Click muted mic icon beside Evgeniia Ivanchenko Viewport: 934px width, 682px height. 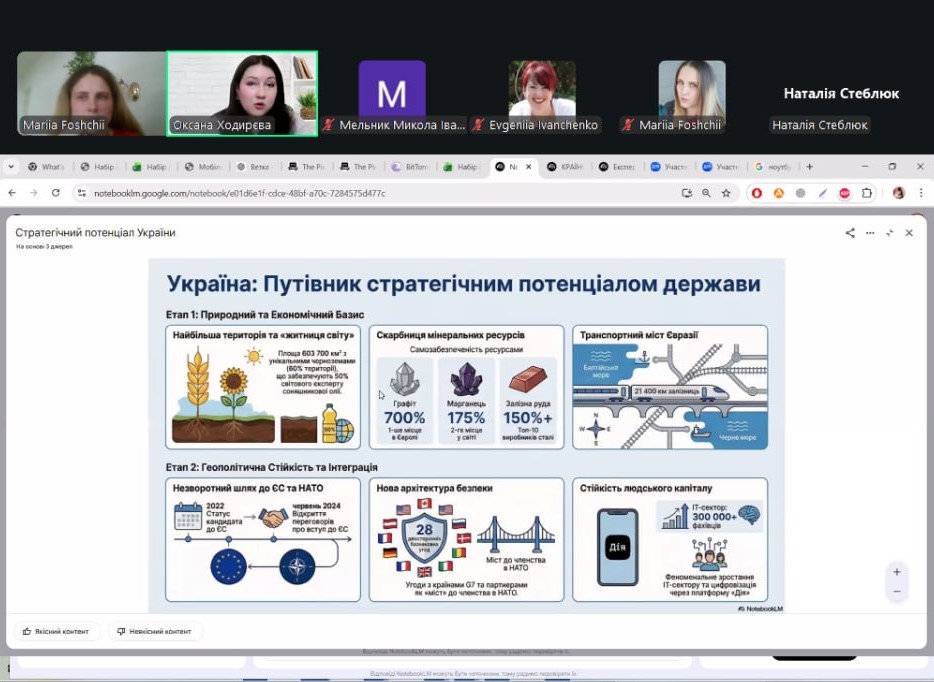pyautogui.click(x=478, y=124)
